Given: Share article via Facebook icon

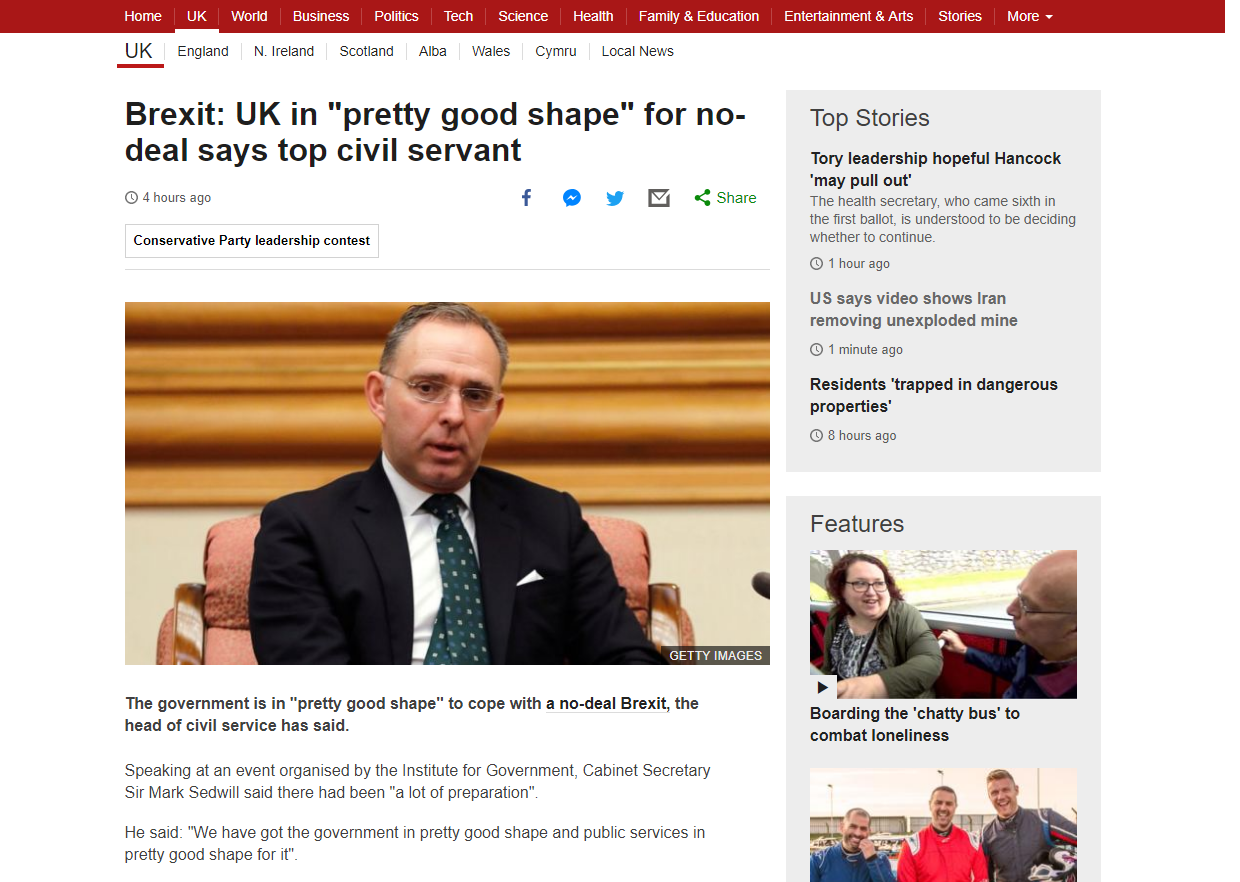Looking at the screenshot, I should pos(526,198).
